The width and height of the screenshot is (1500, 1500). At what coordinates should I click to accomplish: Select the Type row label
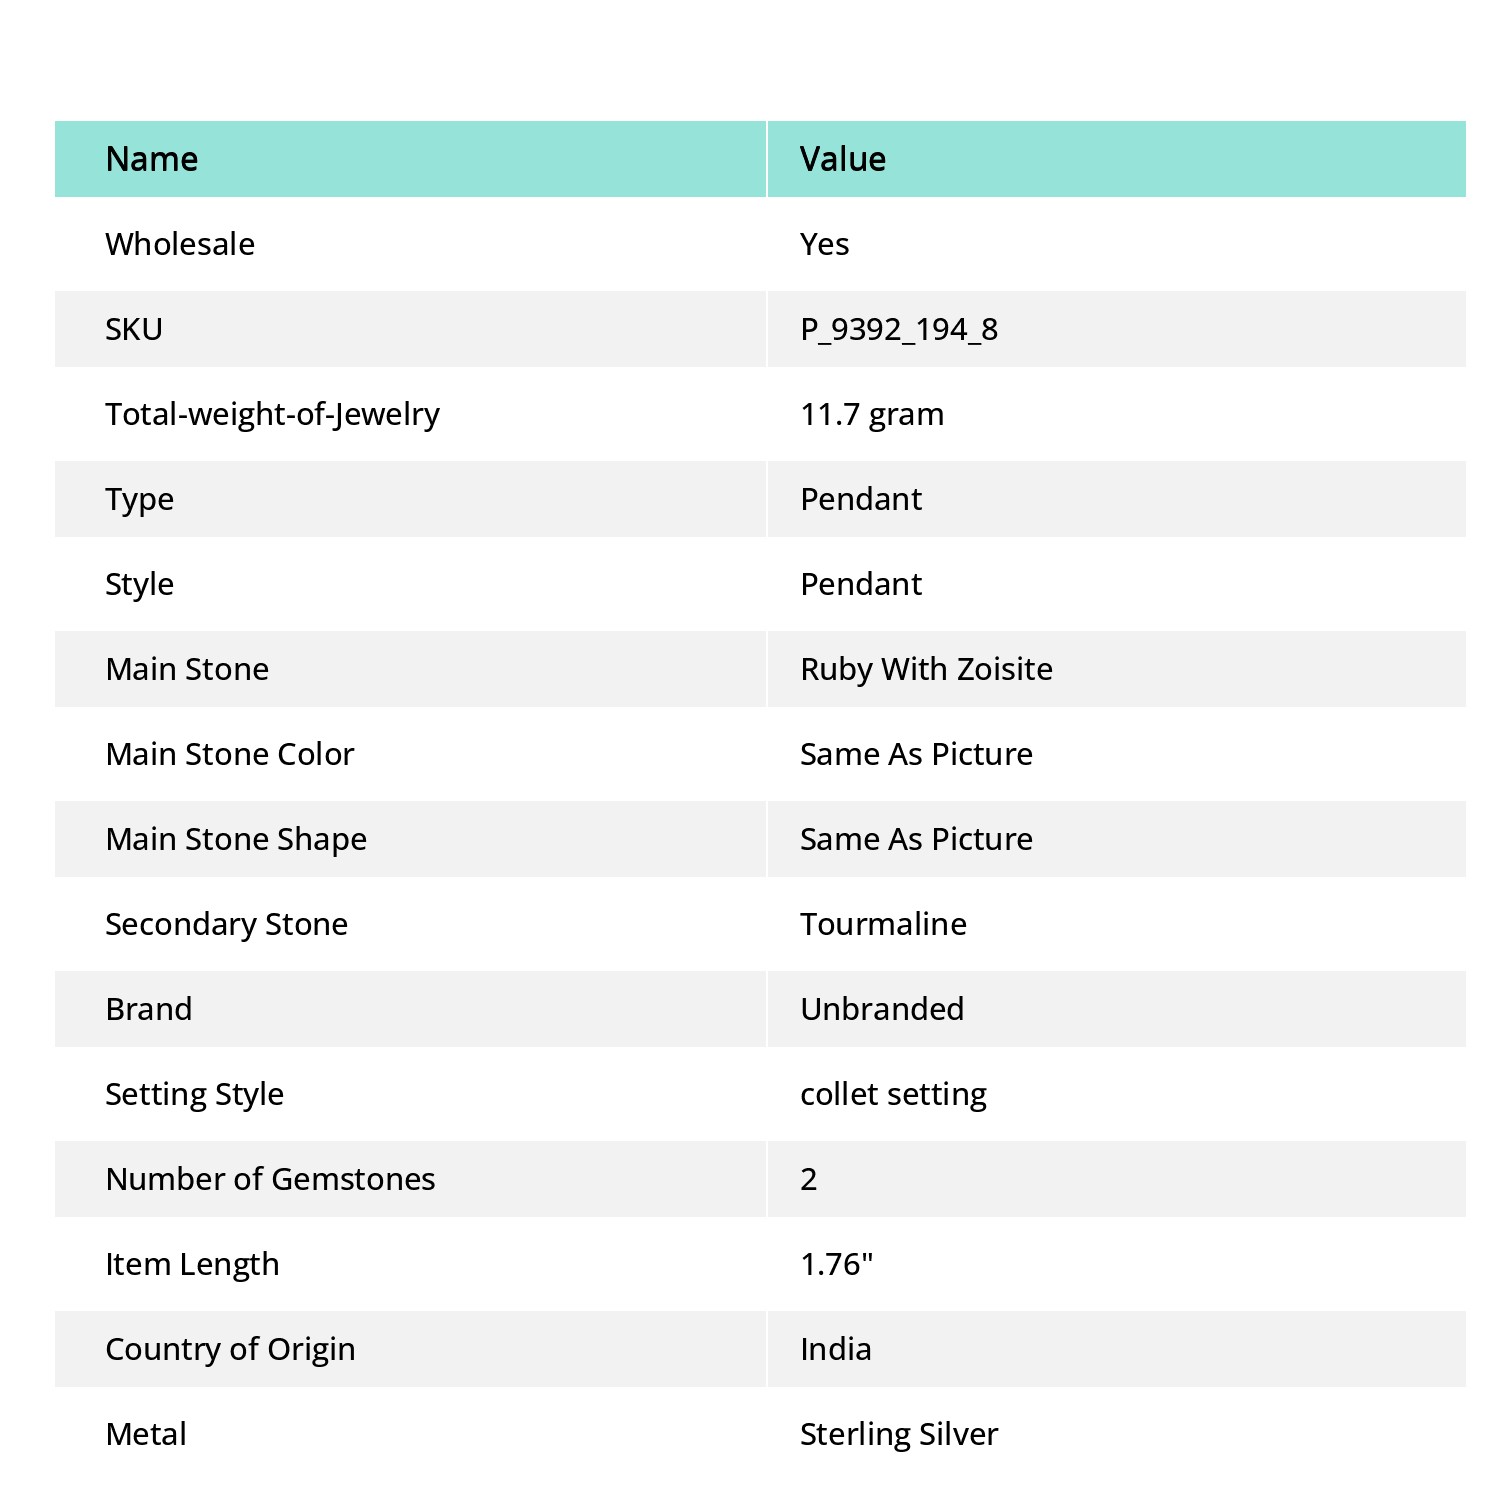click(140, 500)
